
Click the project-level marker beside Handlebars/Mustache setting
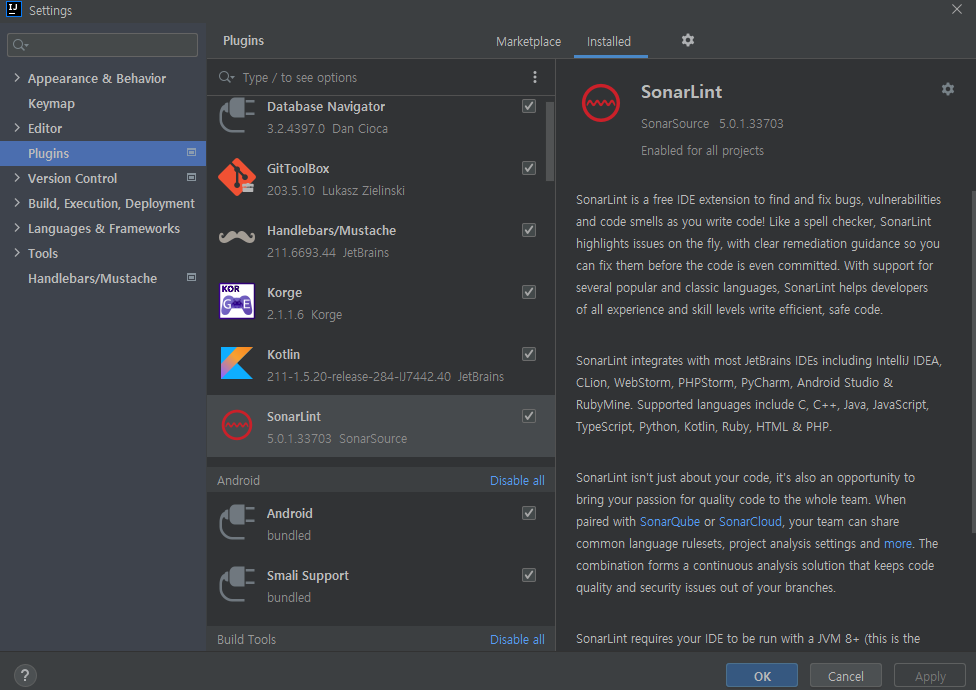point(192,277)
